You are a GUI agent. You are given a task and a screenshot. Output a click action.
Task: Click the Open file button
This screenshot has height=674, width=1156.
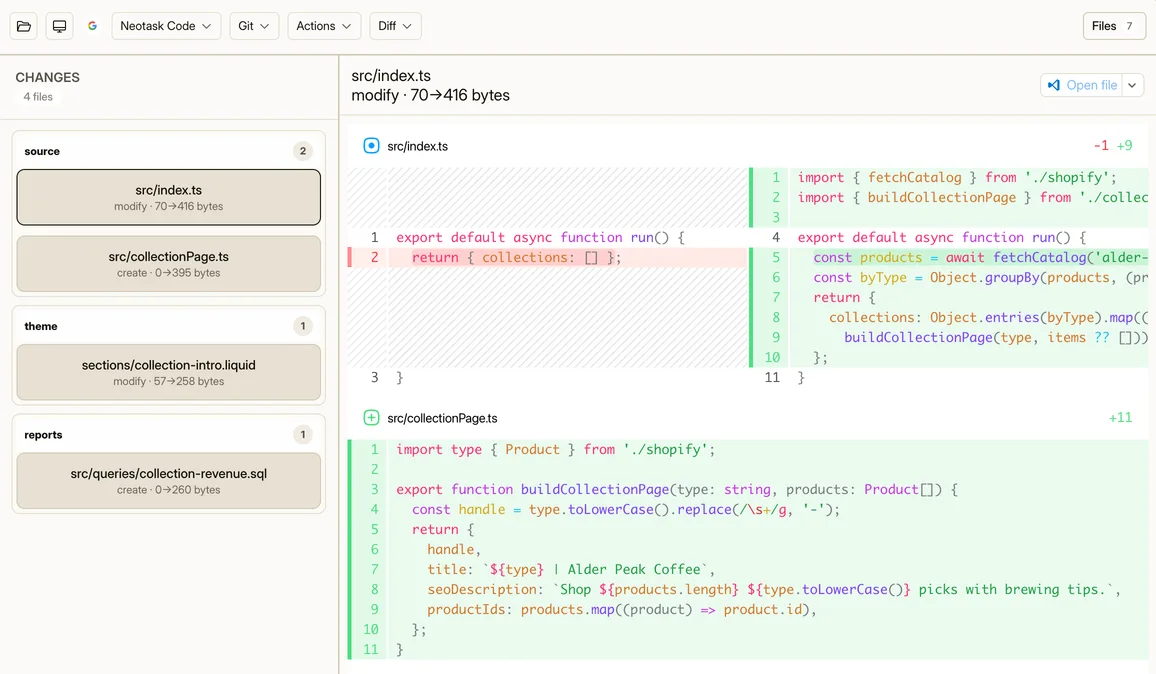click(x=1082, y=85)
